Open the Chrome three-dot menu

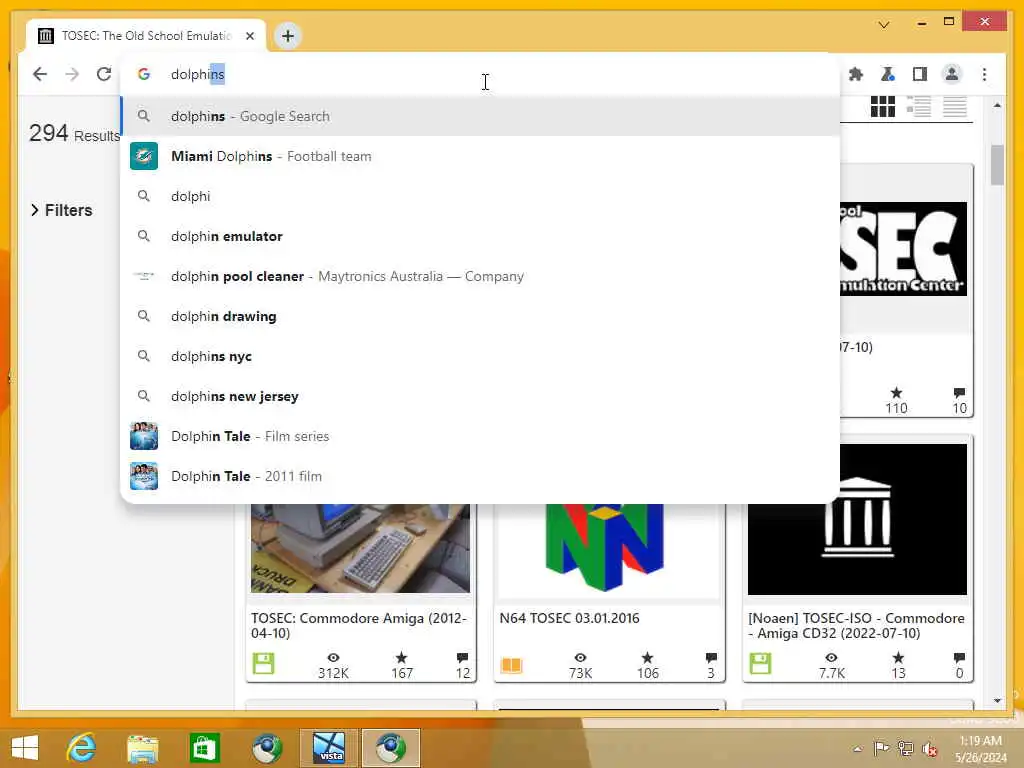(x=984, y=74)
